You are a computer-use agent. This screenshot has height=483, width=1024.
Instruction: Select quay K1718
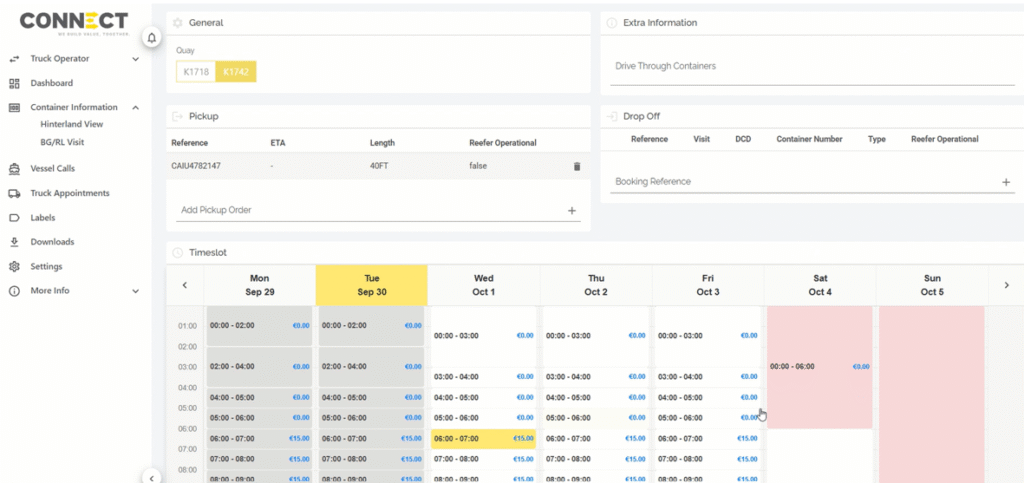pos(196,72)
